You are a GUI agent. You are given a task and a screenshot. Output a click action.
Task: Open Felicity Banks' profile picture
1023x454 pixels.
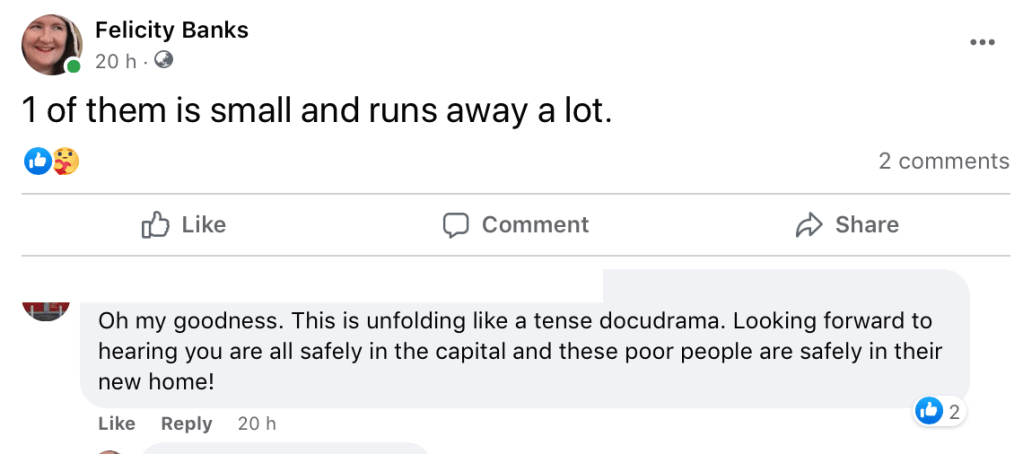[51, 45]
